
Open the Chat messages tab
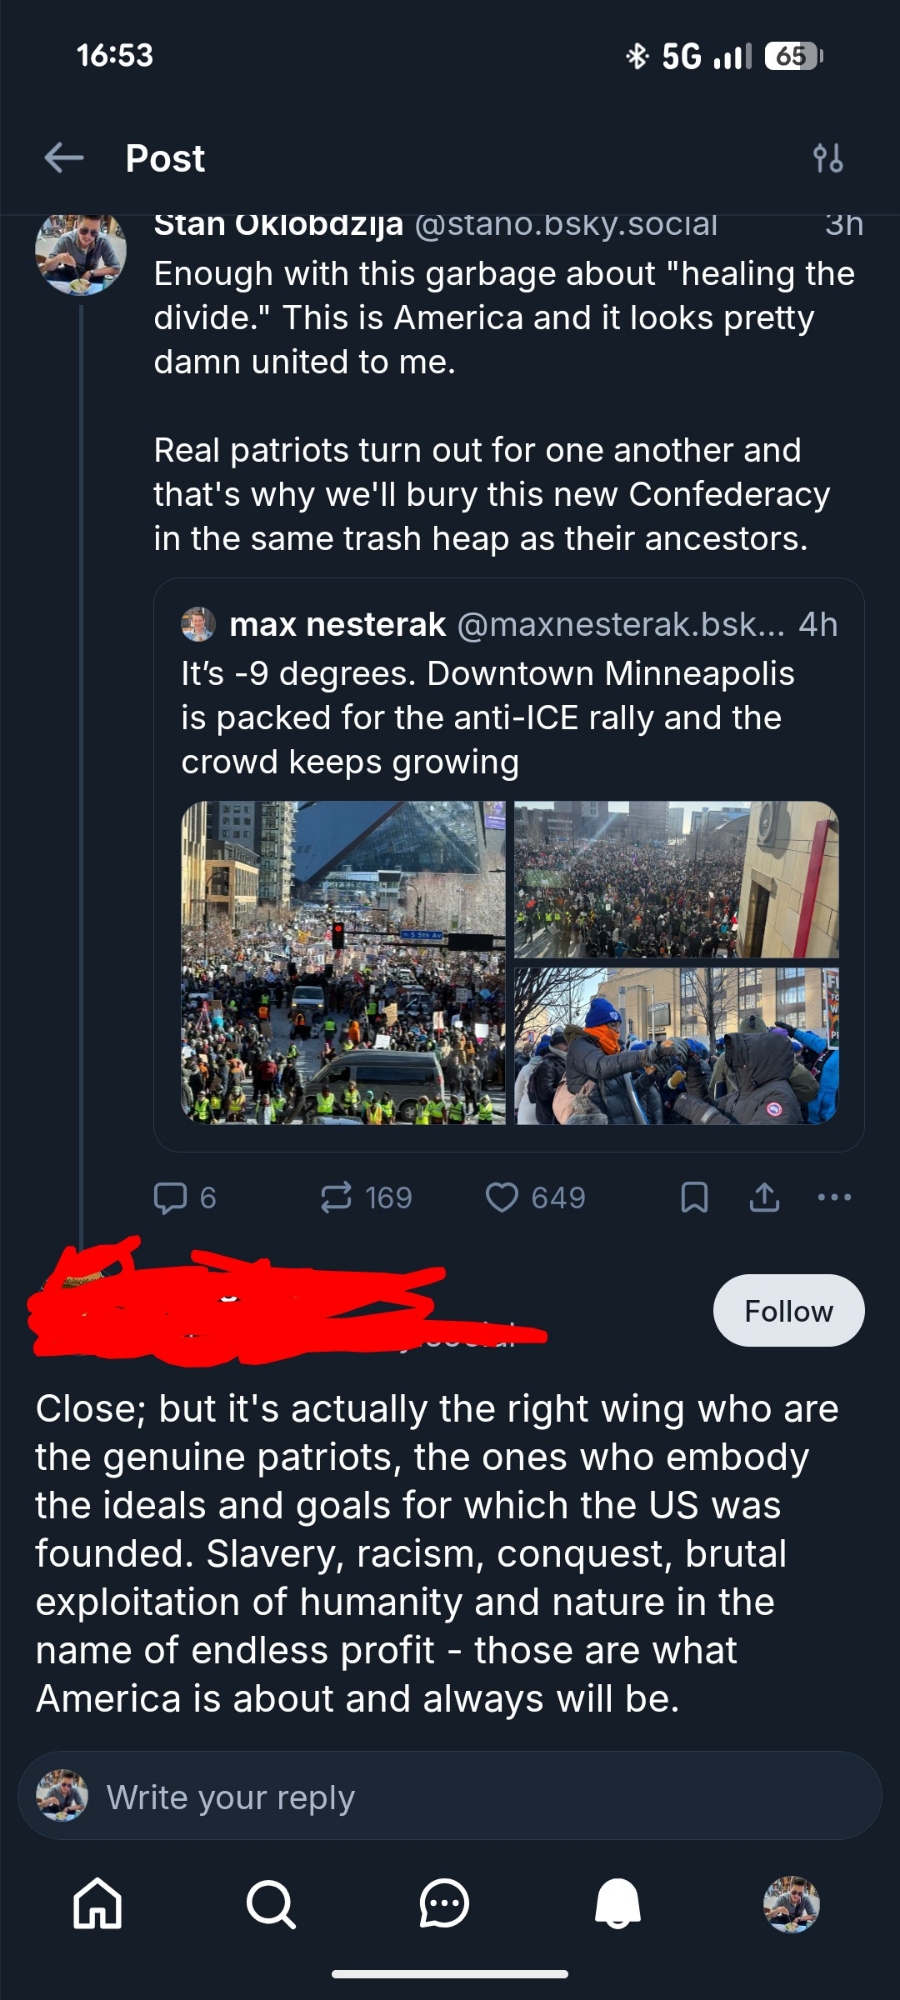pyautogui.click(x=444, y=1903)
